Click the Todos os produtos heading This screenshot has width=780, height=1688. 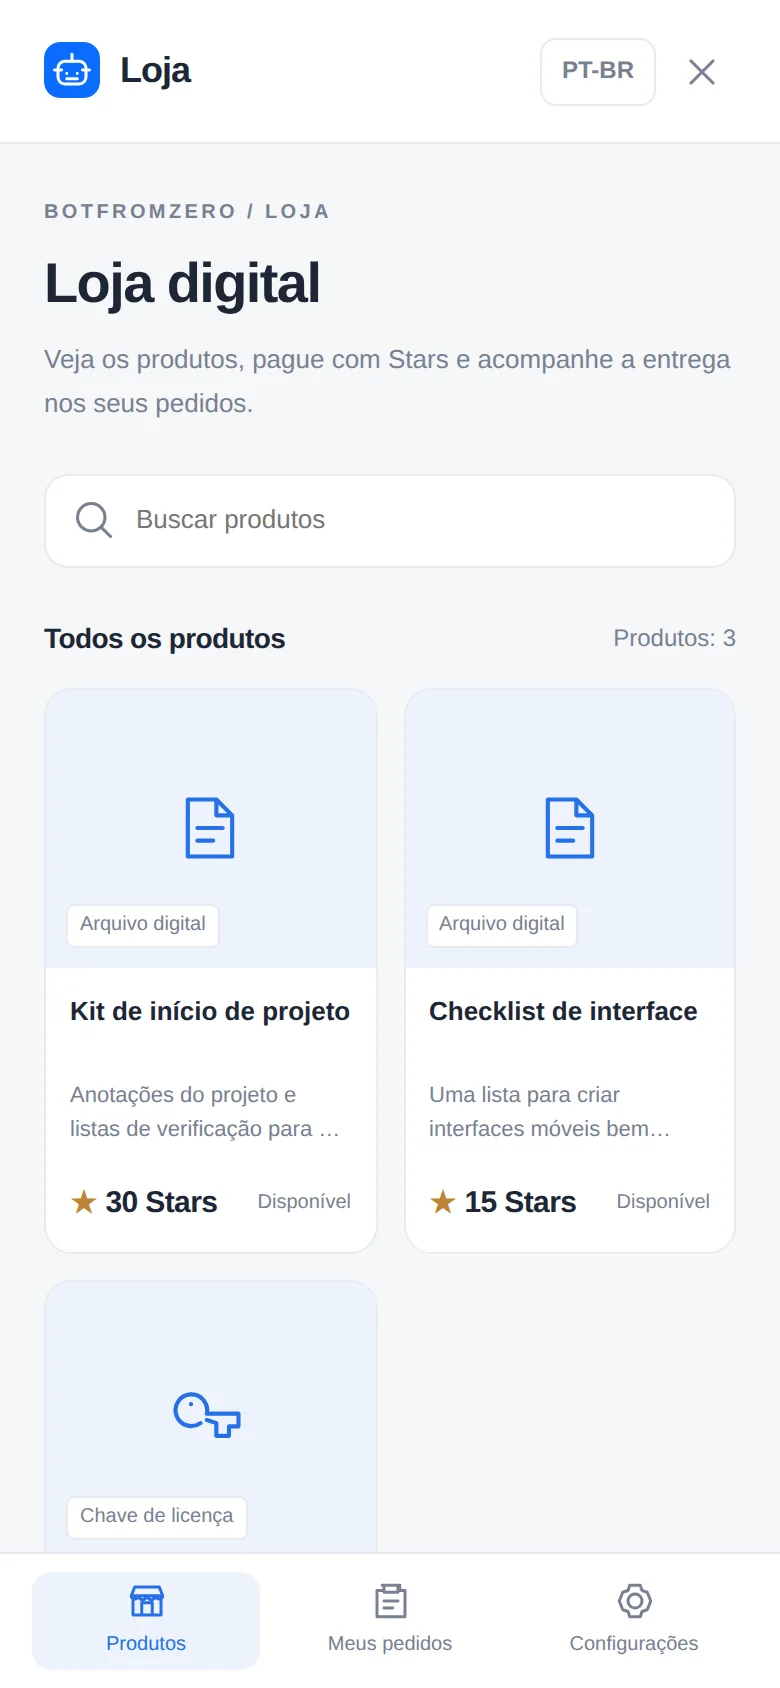coord(165,639)
